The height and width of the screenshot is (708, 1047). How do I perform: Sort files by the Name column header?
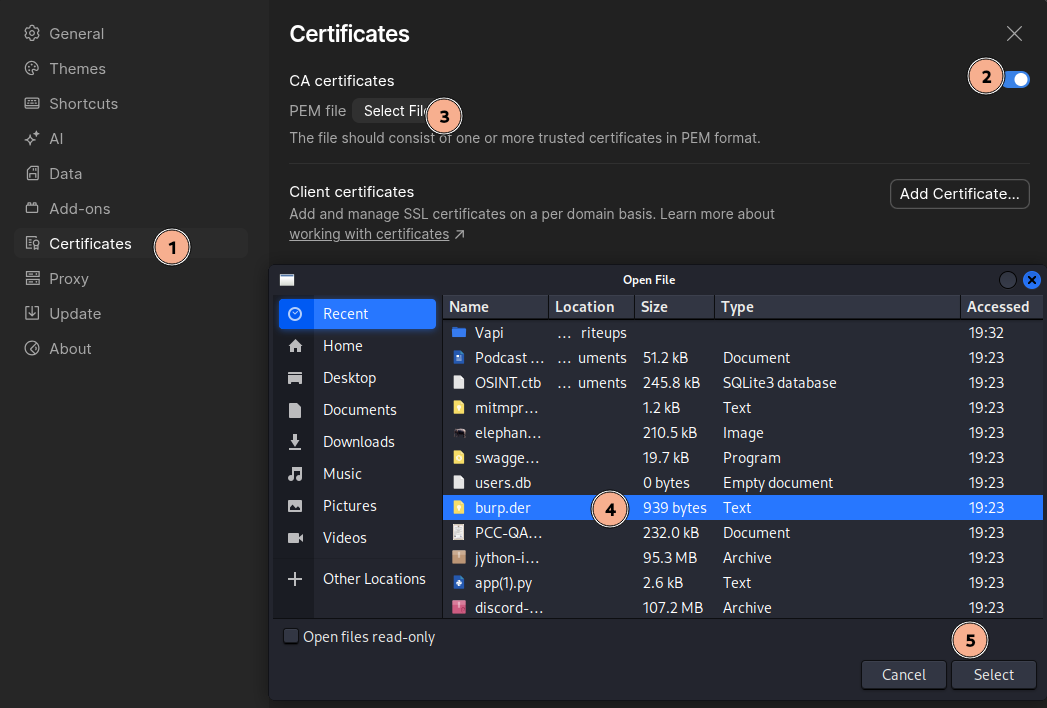[x=495, y=307]
